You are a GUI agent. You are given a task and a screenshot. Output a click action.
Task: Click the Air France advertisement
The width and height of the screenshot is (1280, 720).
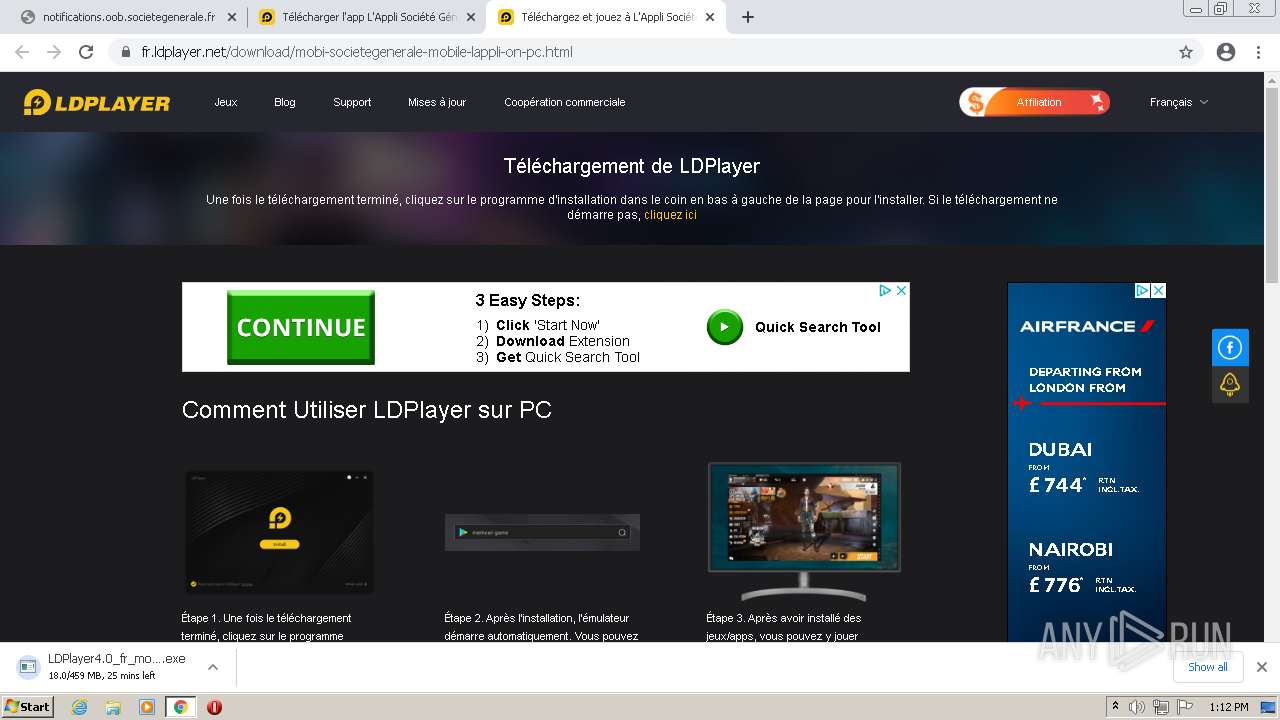1087,462
